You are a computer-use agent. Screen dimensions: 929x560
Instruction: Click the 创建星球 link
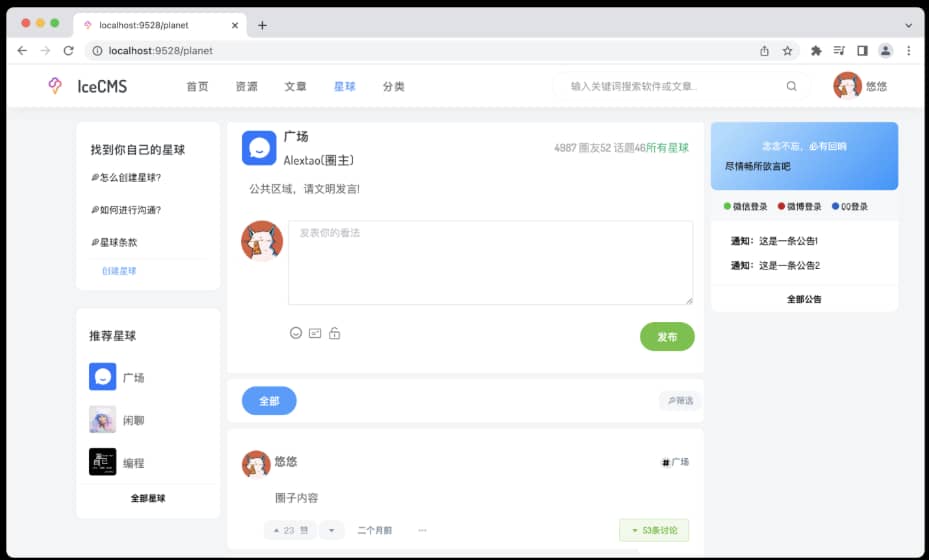coord(119,271)
